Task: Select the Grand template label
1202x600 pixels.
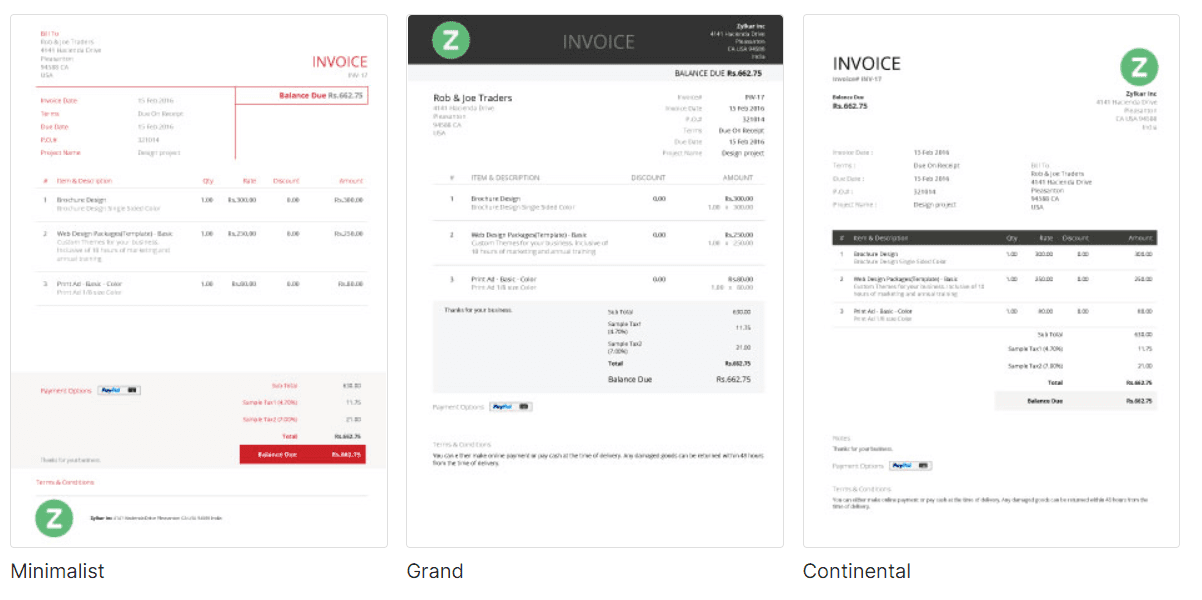Action: click(433, 571)
